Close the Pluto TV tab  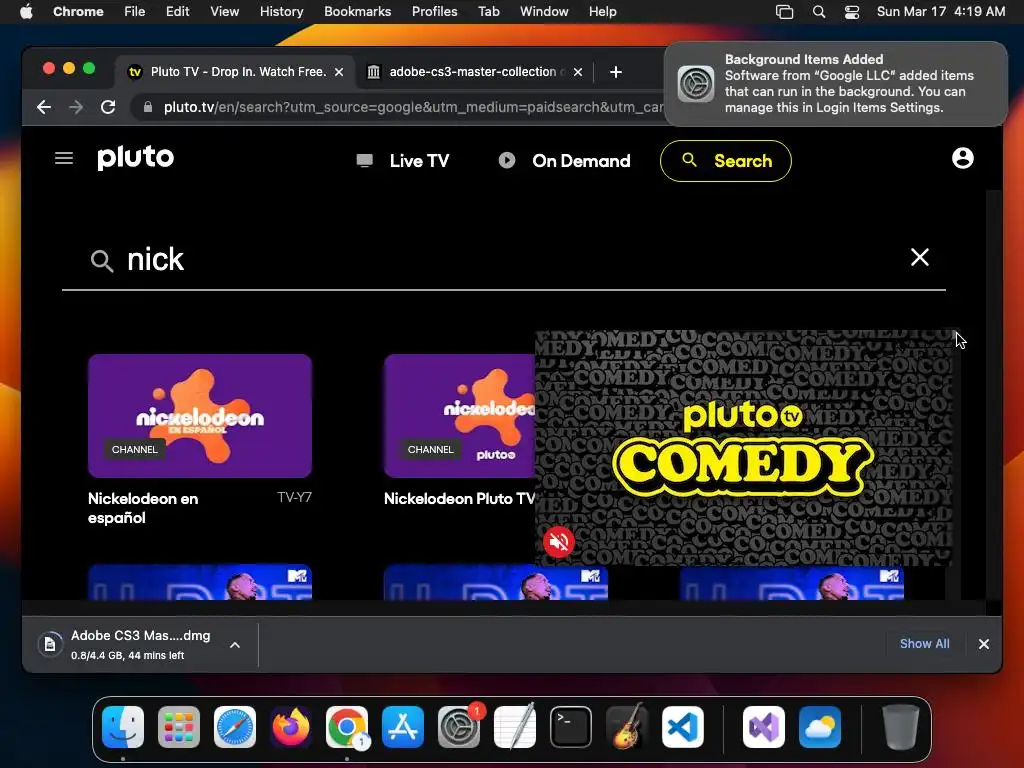339,72
